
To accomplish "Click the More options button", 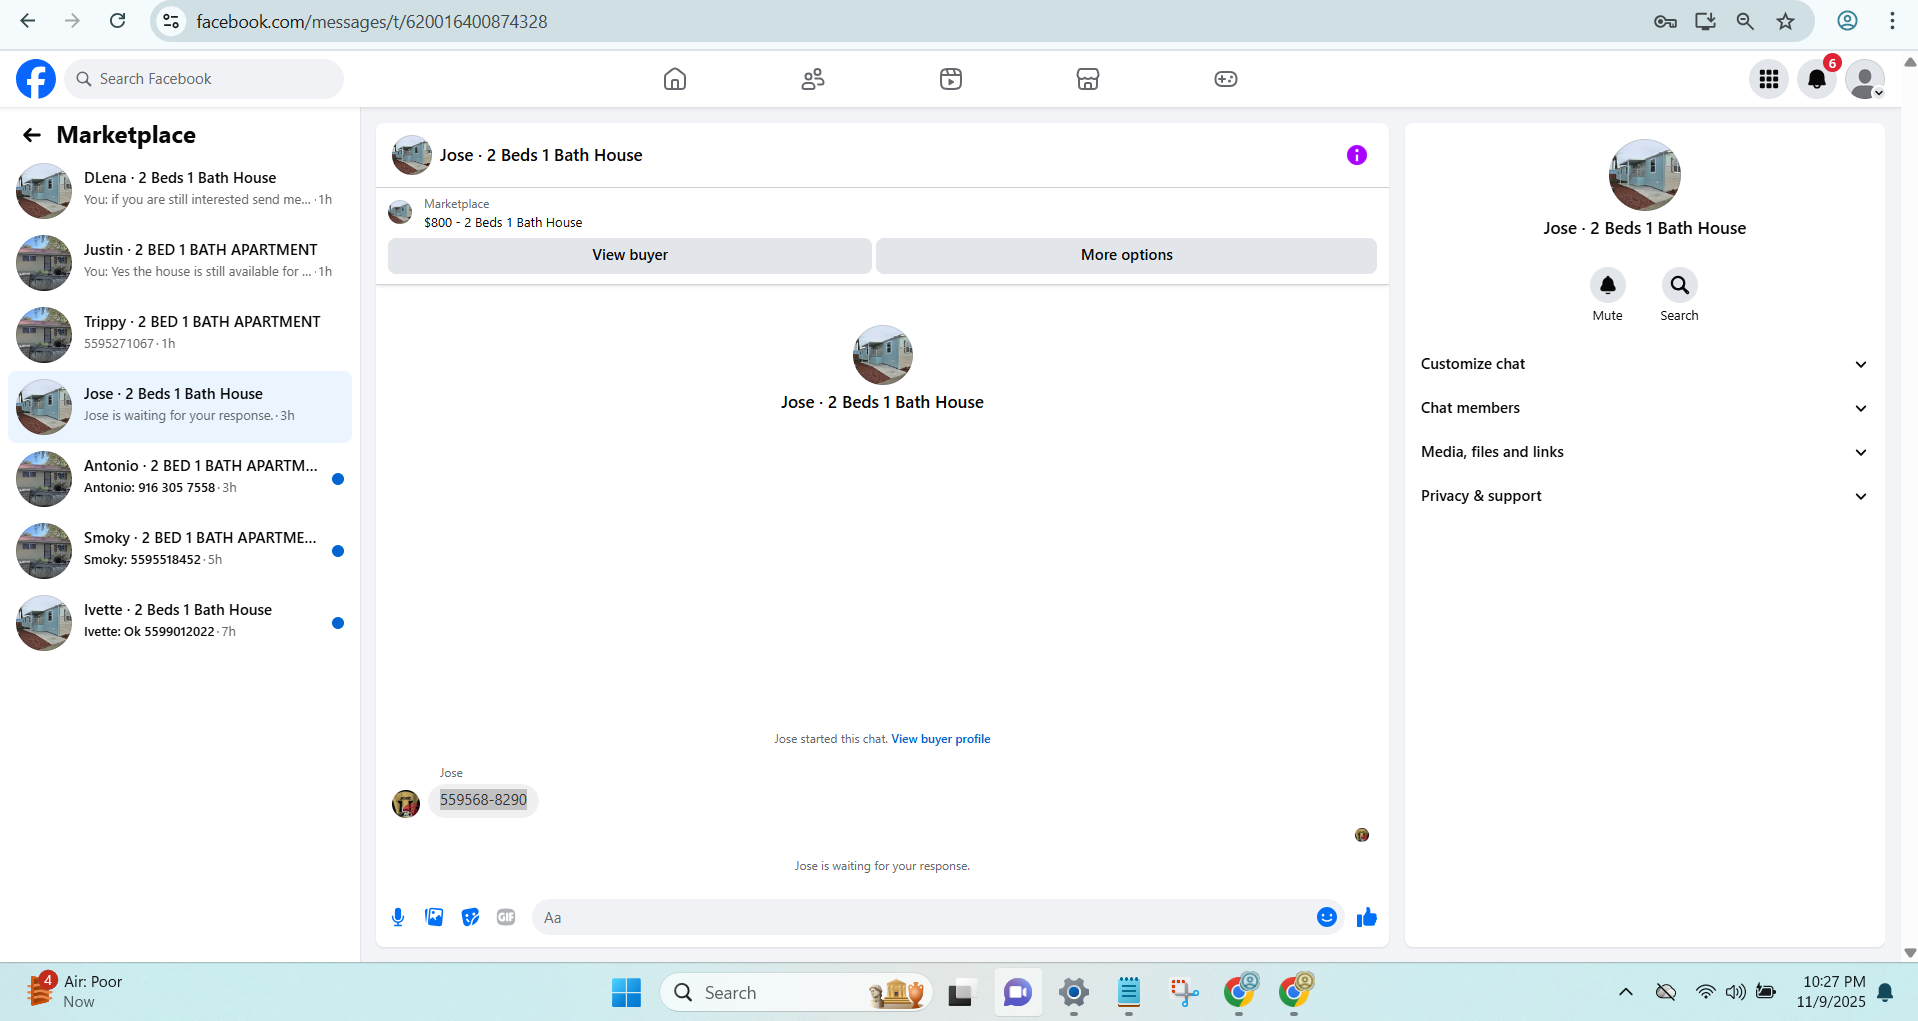I will click(x=1127, y=255).
